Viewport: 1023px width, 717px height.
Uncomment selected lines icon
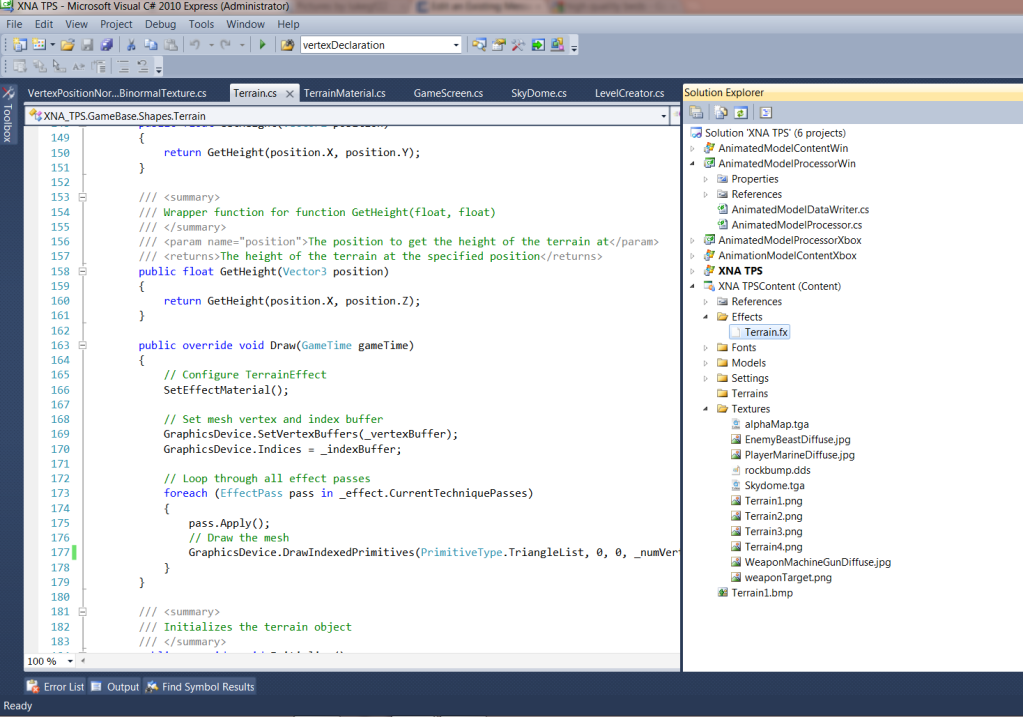point(142,66)
